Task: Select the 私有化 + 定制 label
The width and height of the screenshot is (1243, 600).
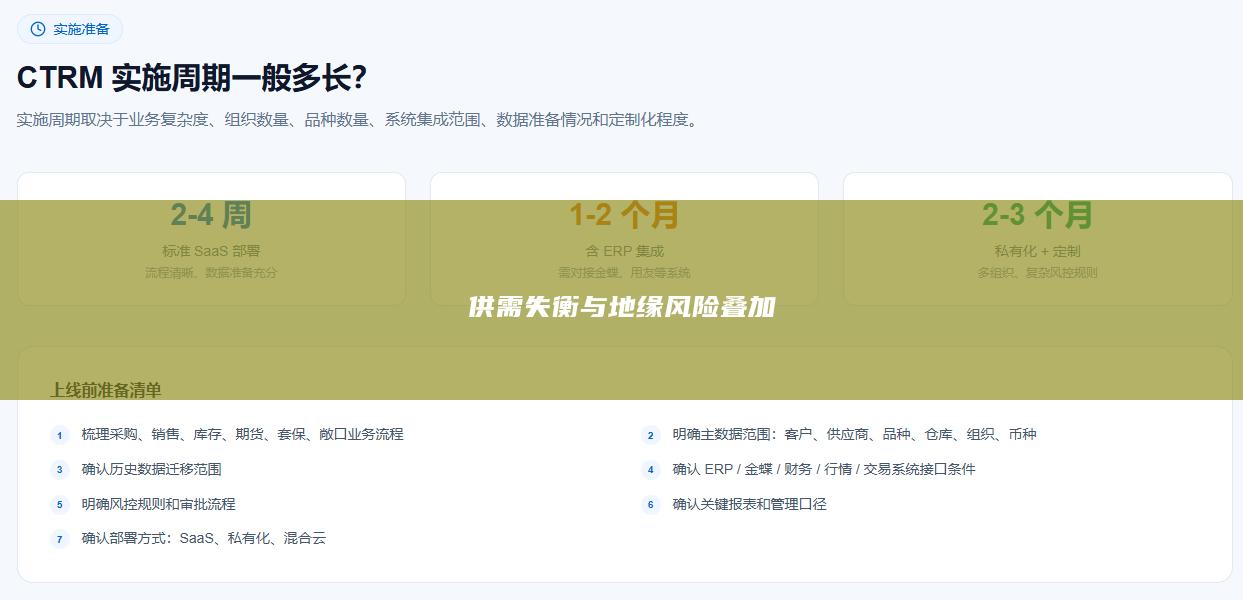Action: click(x=1037, y=251)
